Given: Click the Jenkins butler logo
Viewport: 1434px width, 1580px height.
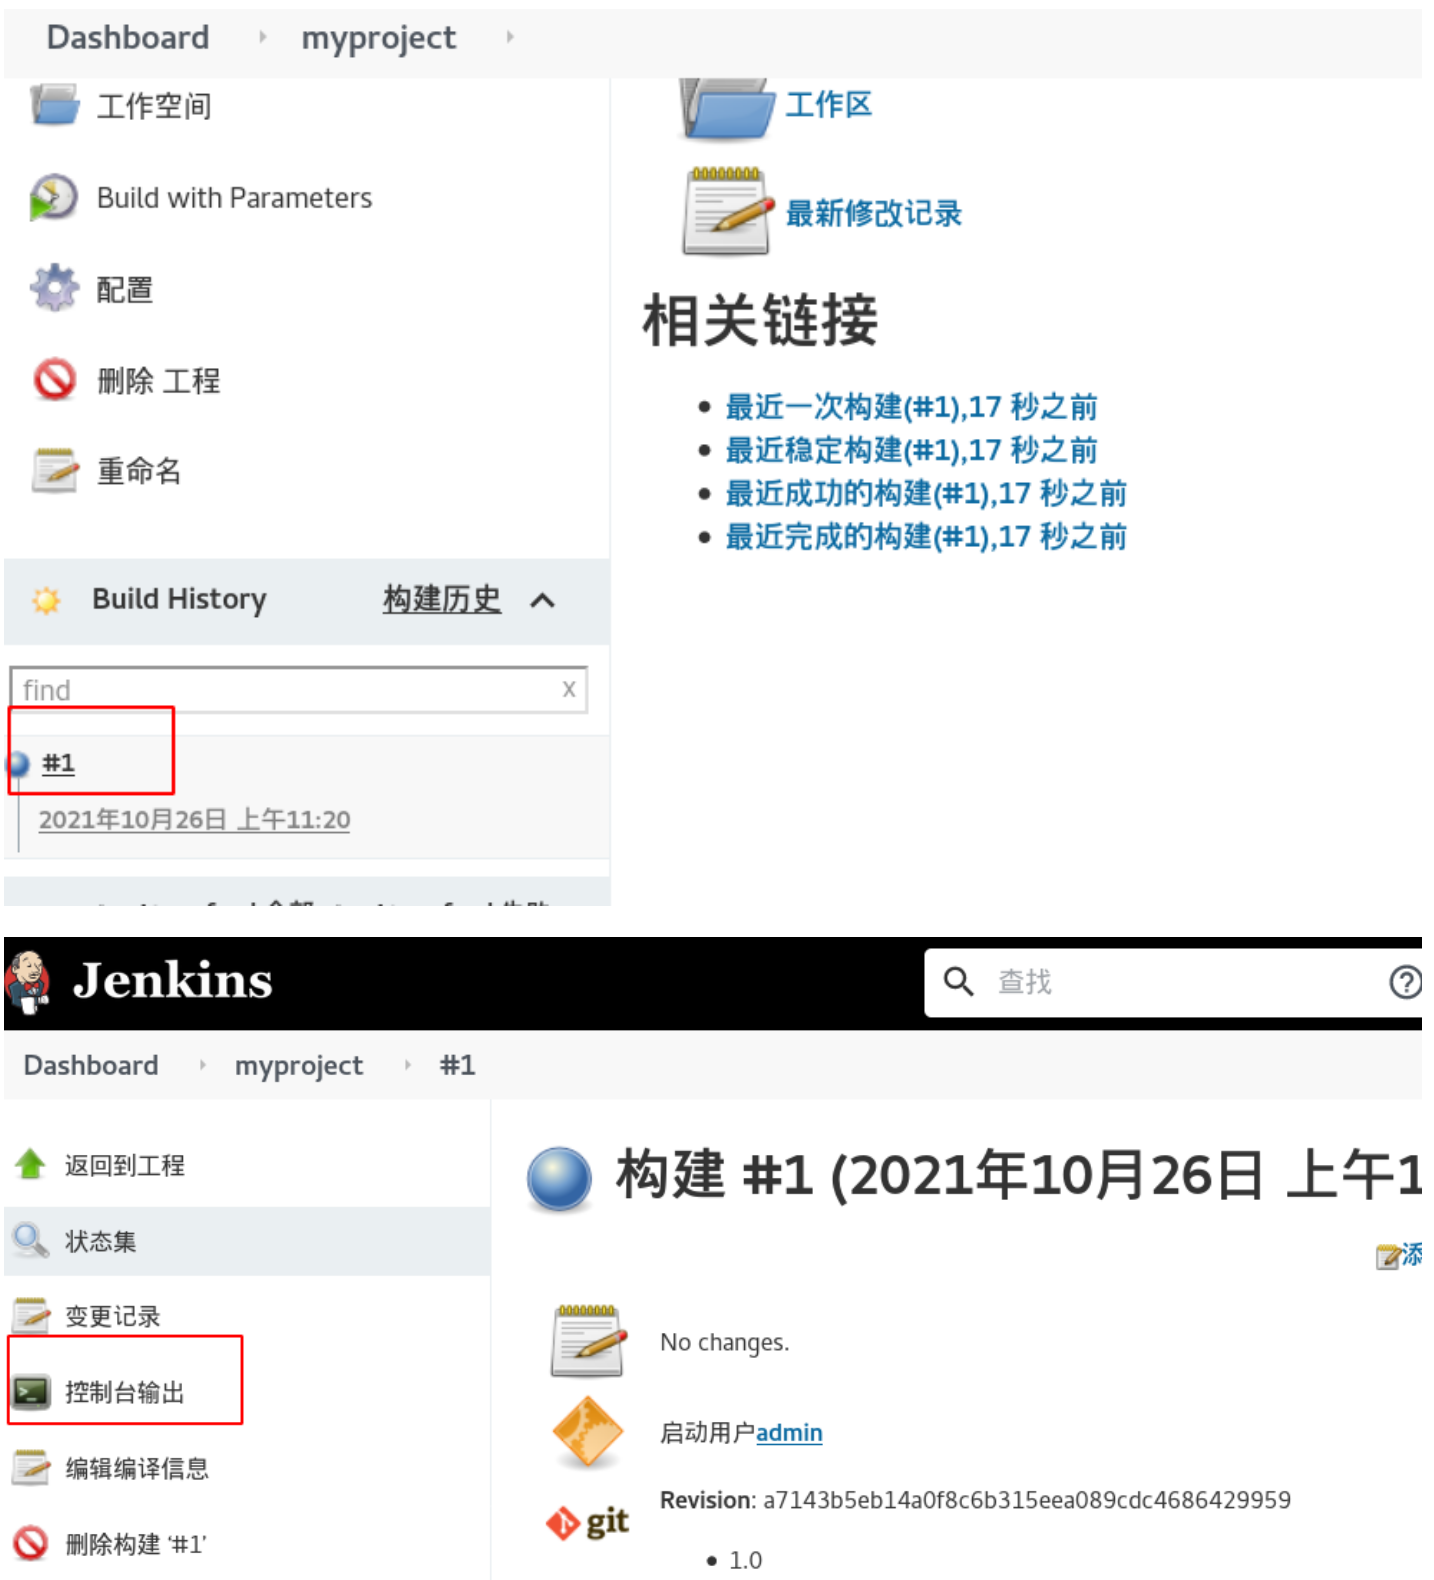Looking at the screenshot, I should (x=28, y=981).
